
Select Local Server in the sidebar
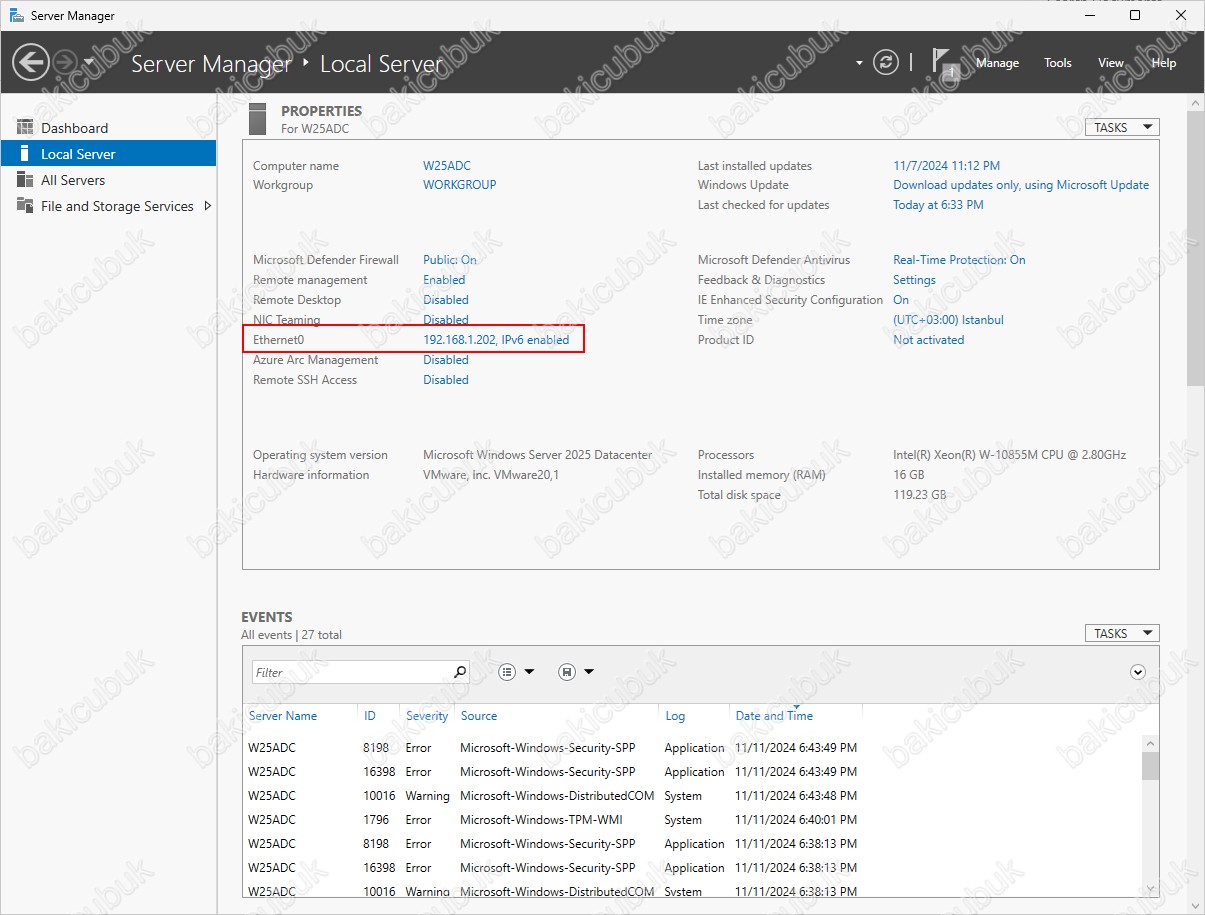click(x=108, y=154)
